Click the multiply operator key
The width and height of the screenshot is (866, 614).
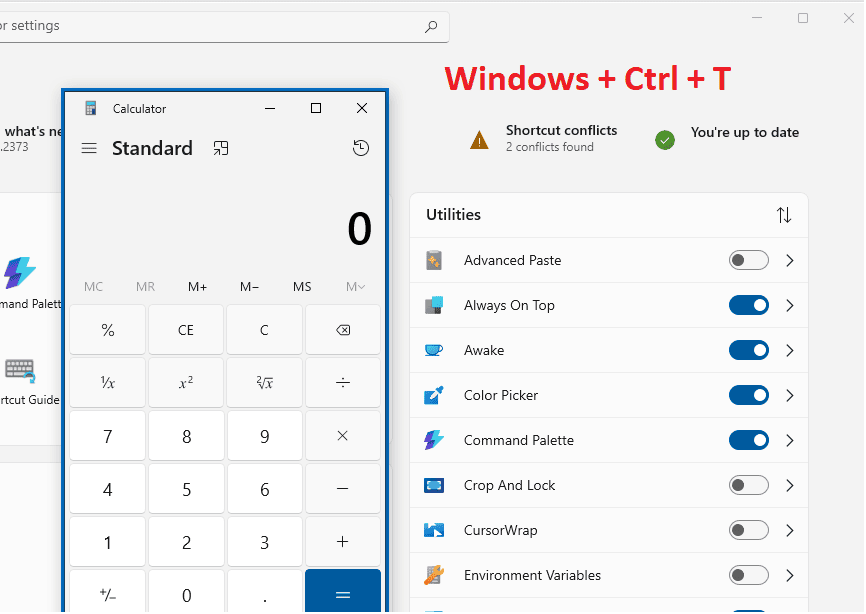pyautogui.click(x=343, y=436)
